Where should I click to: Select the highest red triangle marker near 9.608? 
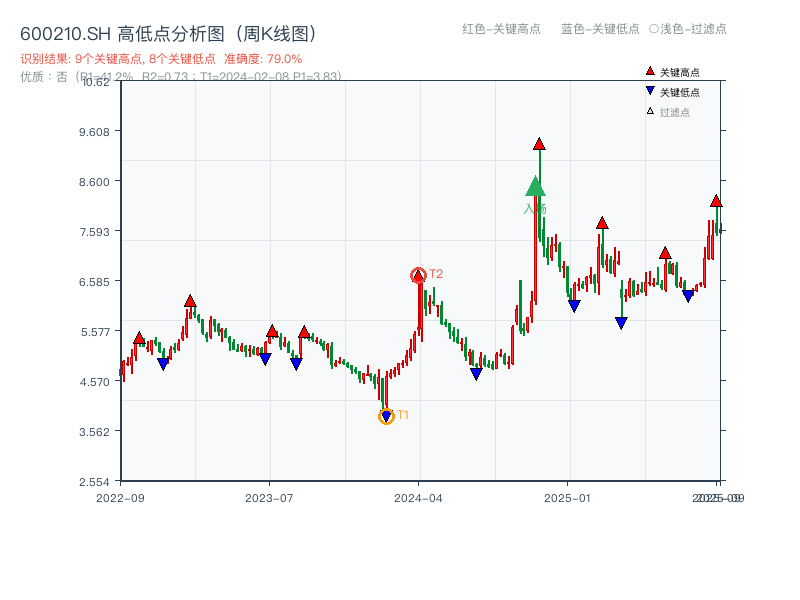tap(538, 144)
